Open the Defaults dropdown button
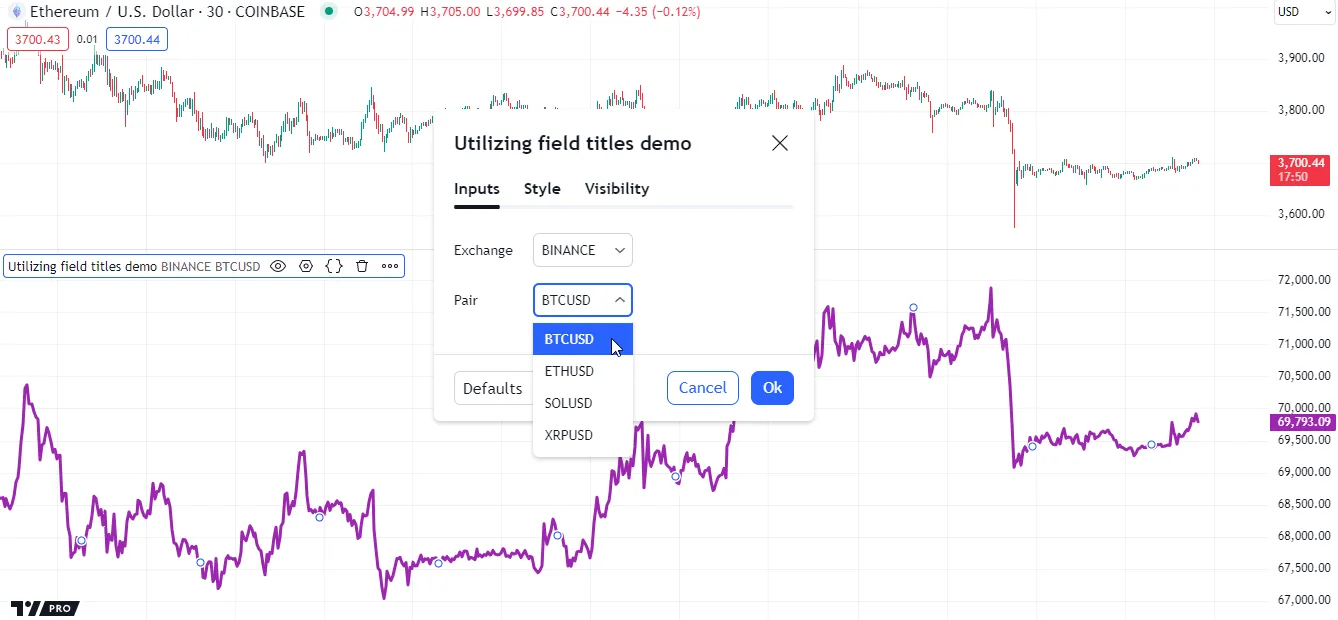1338x620 pixels. pyautogui.click(x=493, y=388)
